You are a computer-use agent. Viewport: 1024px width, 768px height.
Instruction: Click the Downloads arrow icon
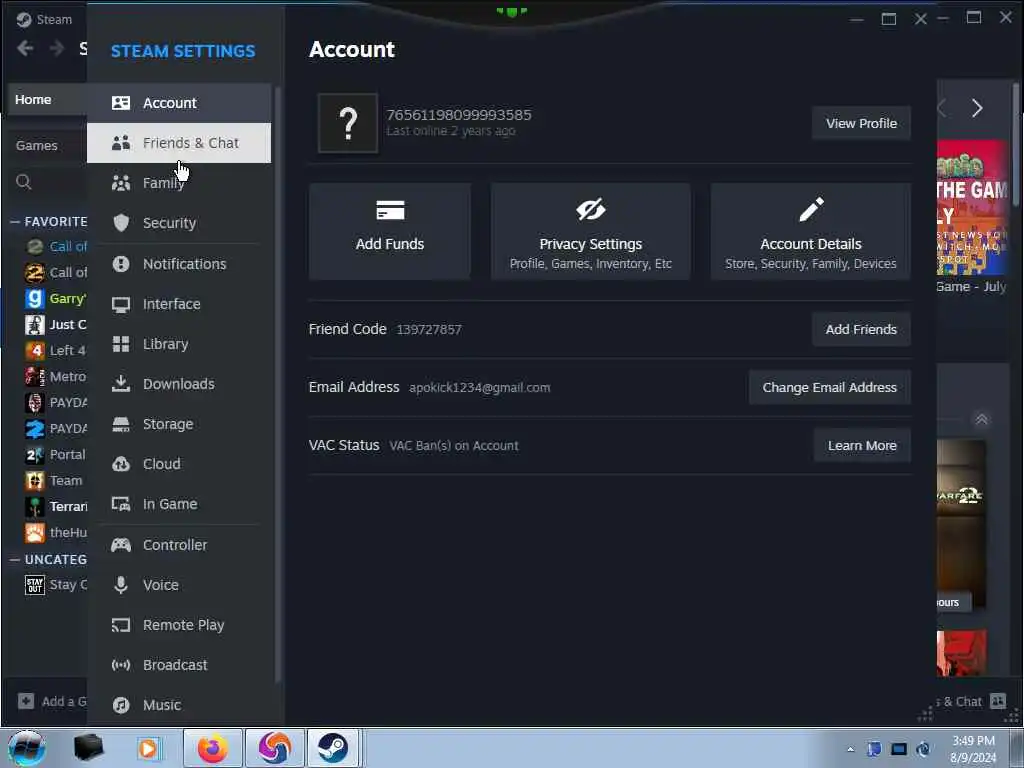point(121,383)
